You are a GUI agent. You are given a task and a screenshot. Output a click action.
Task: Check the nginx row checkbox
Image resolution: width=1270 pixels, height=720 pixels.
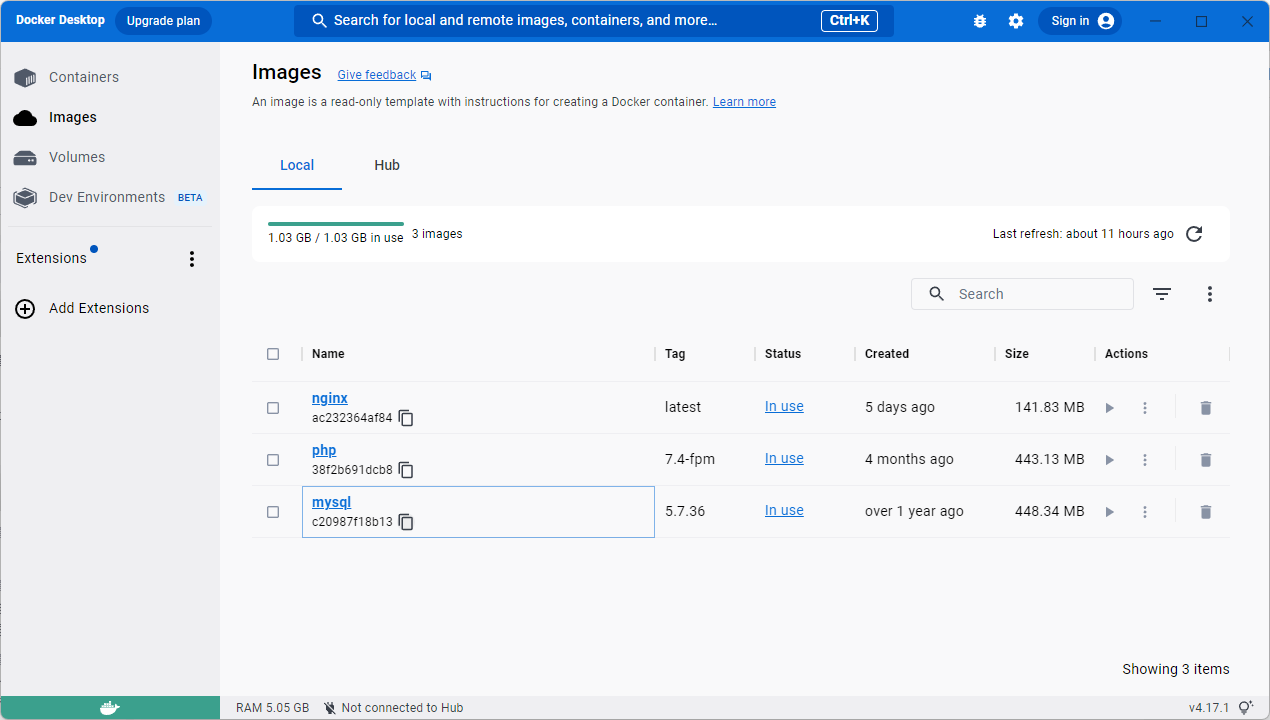click(x=273, y=408)
